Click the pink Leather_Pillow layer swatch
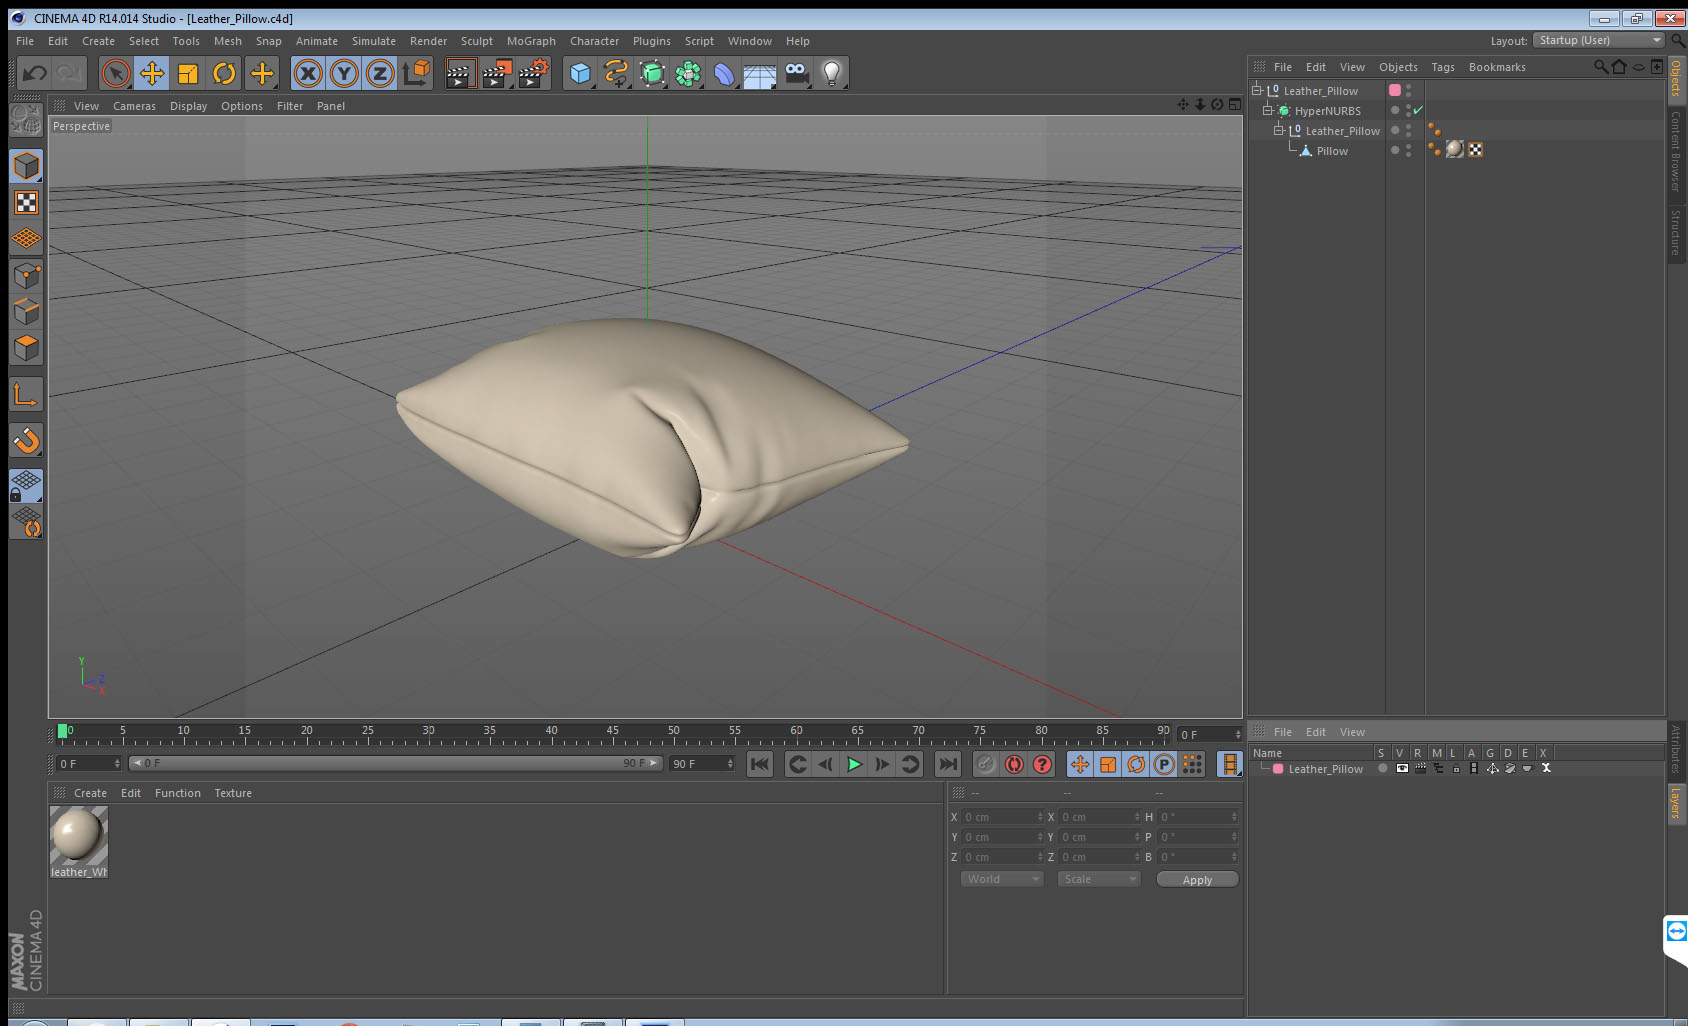The image size is (1688, 1026). (x=1395, y=90)
